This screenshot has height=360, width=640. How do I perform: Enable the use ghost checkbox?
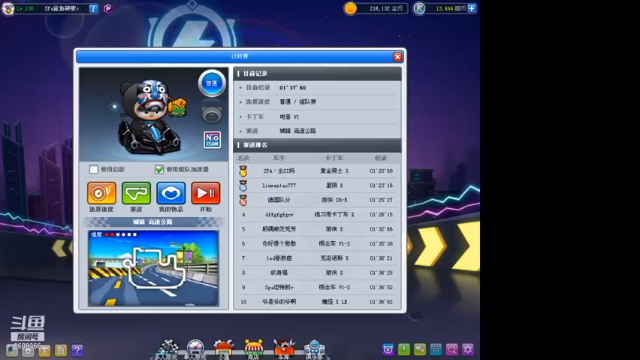93,169
